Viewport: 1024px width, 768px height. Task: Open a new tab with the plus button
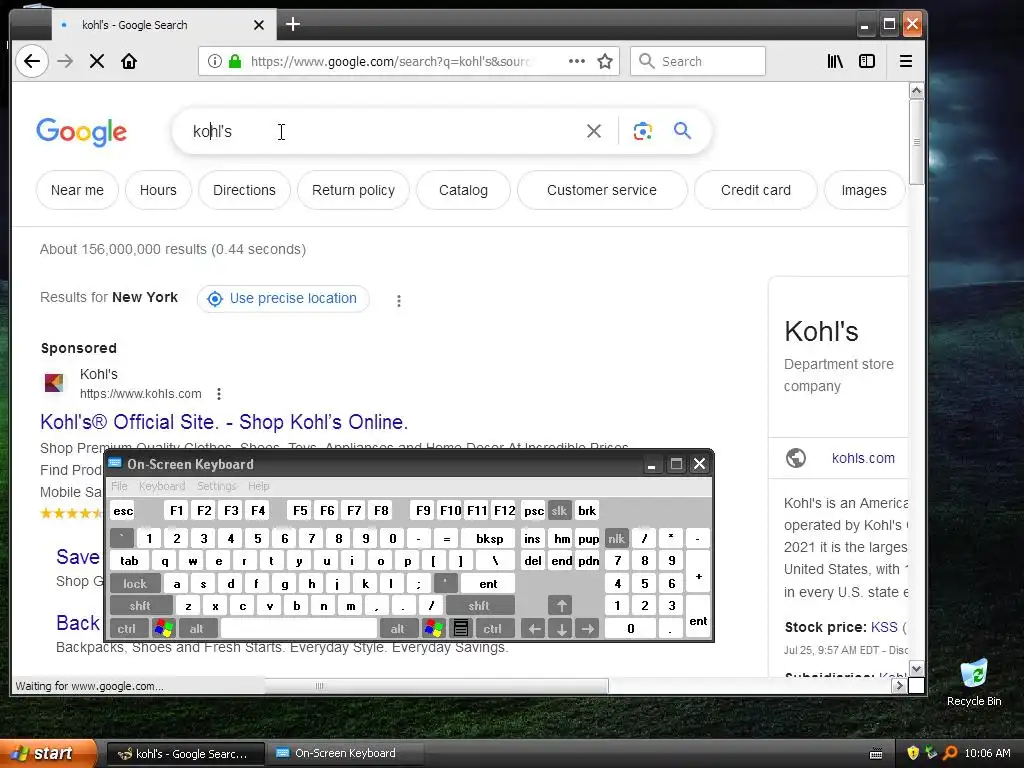click(293, 25)
